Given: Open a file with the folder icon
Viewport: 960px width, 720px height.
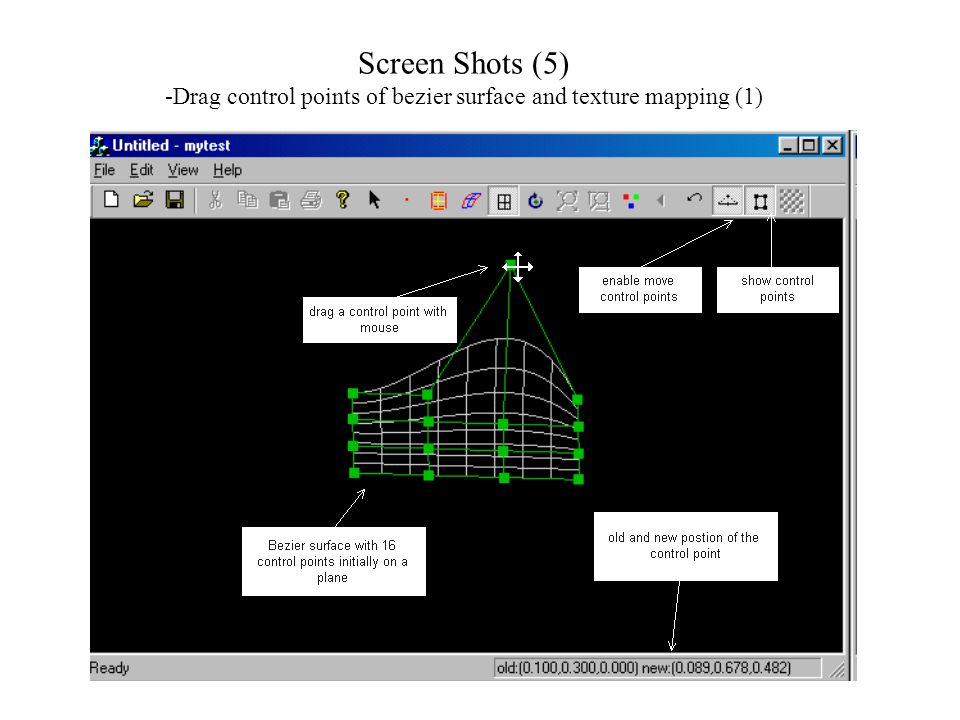Looking at the screenshot, I should pyautogui.click(x=143, y=200).
